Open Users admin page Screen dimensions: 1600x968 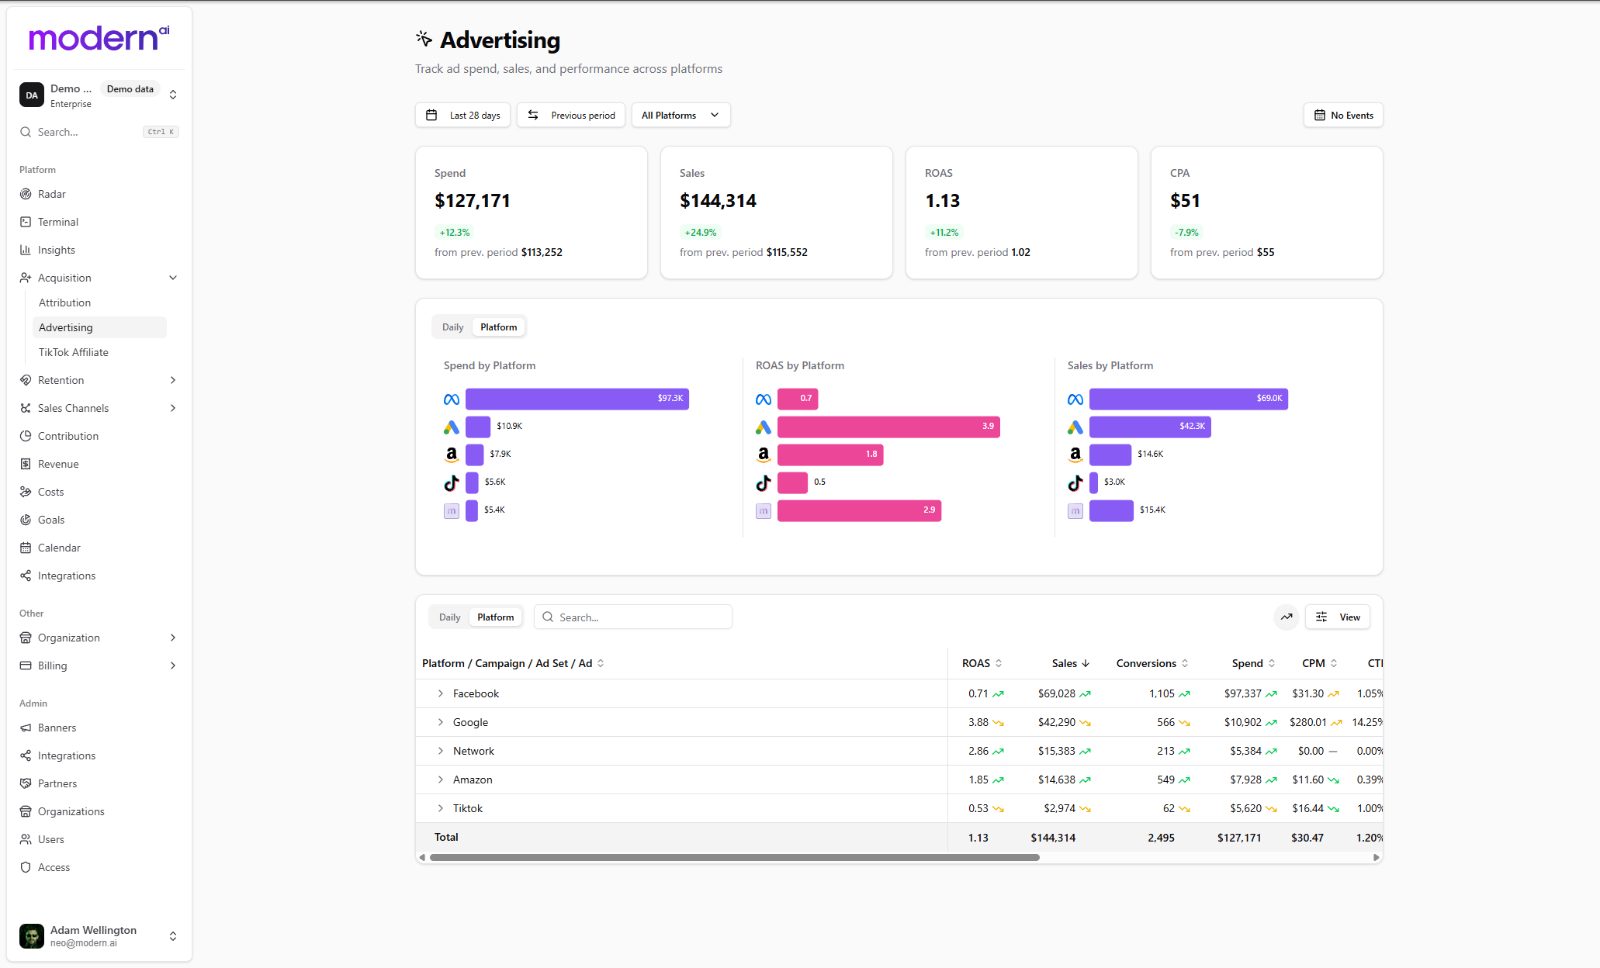51,840
